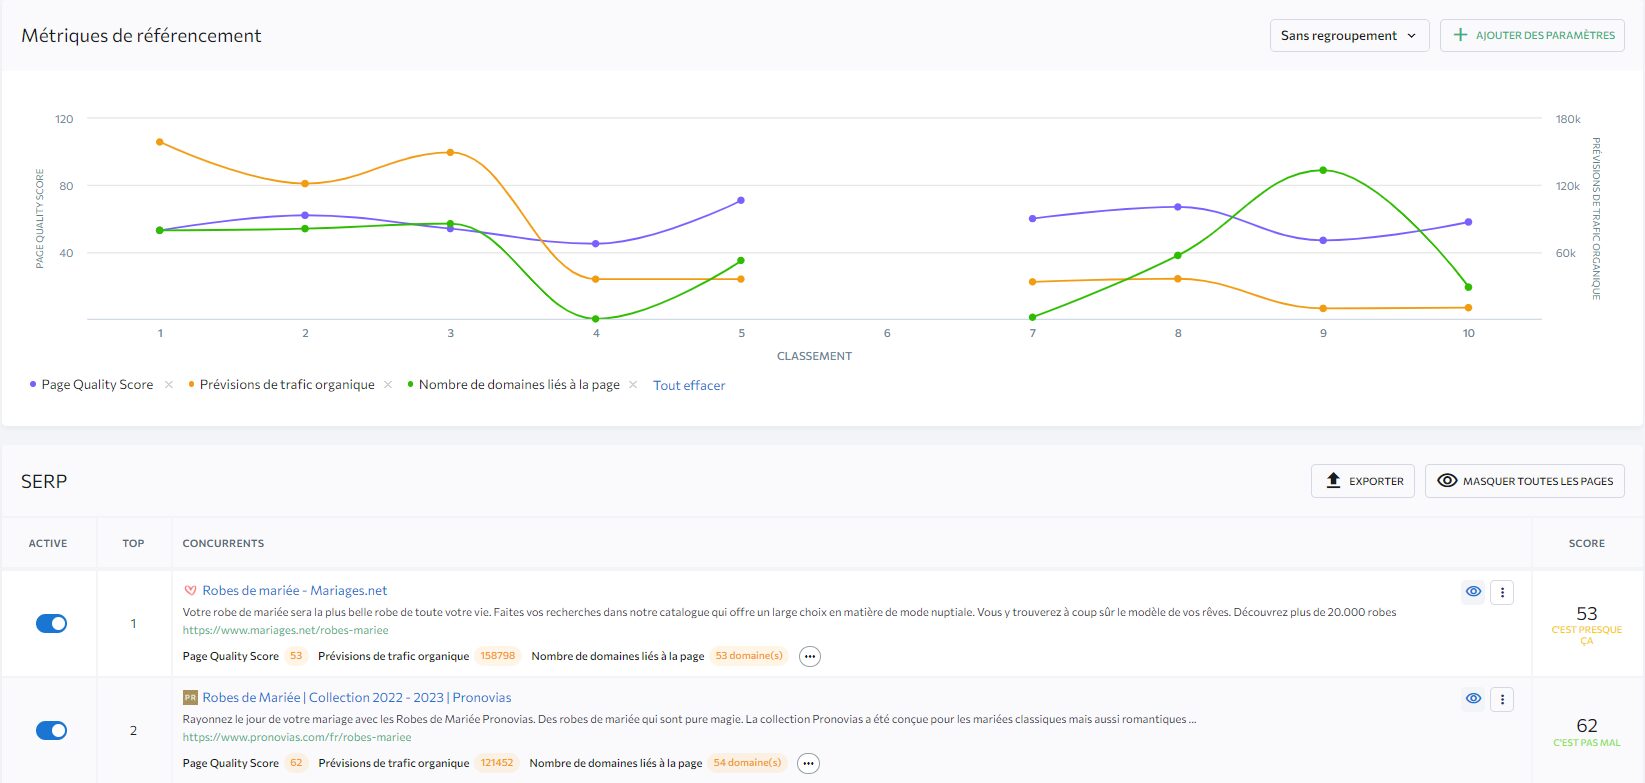Toggle Prévisions de trafic organique legend label
The height and width of the screenshot is (783, 1645).
[287, 385]
